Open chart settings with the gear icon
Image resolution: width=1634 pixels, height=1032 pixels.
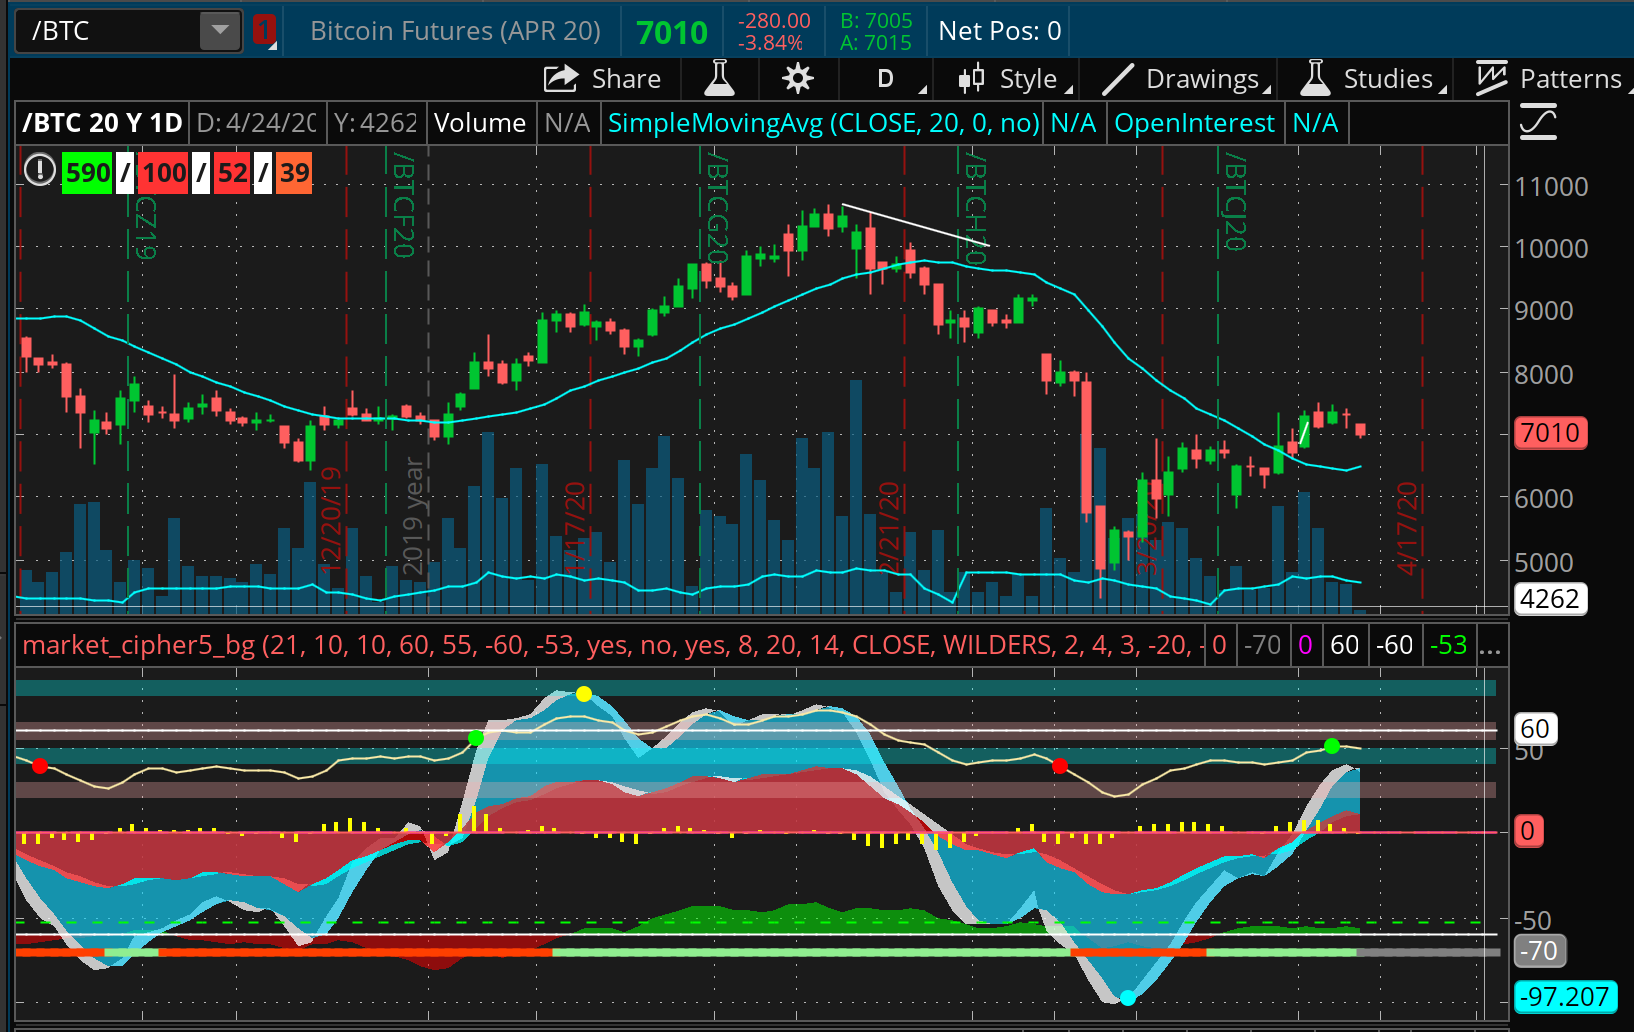point(798,78)
